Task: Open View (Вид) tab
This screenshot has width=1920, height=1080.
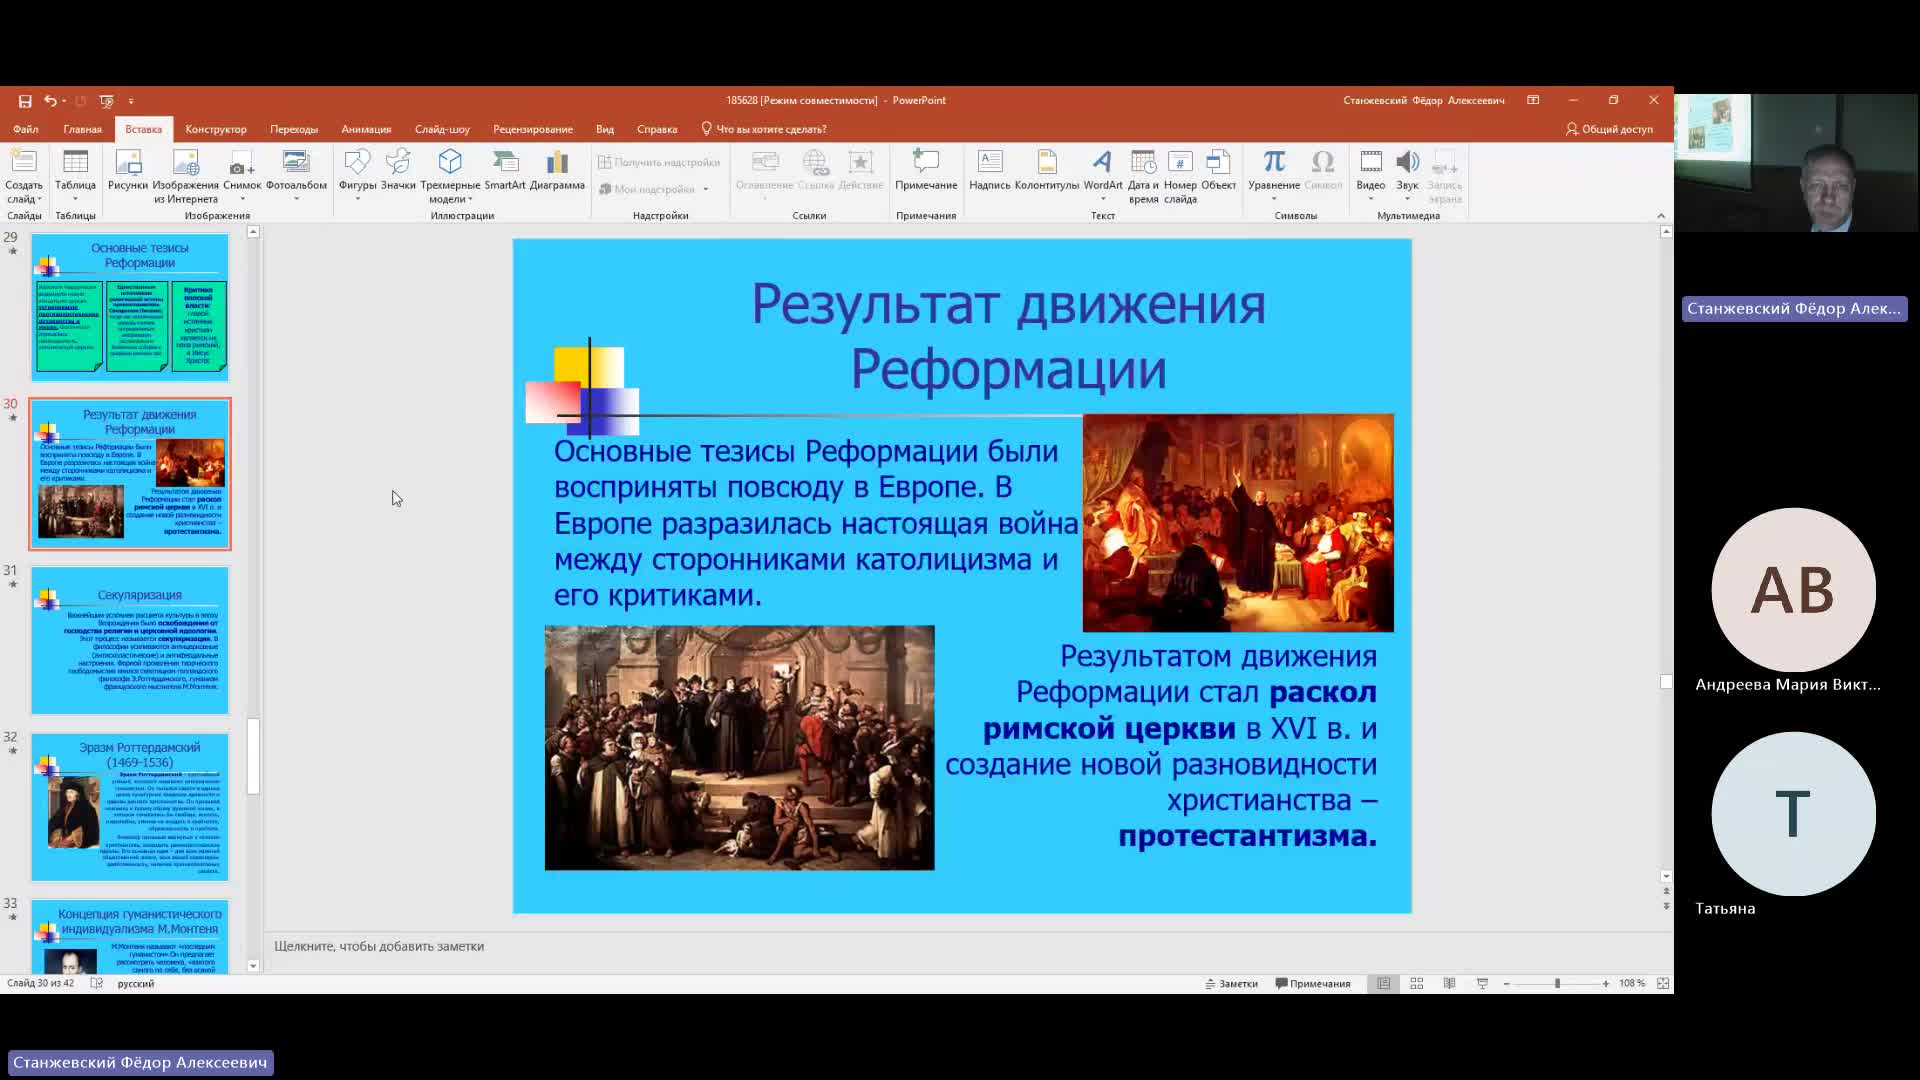Action: [x=605, y=129]
